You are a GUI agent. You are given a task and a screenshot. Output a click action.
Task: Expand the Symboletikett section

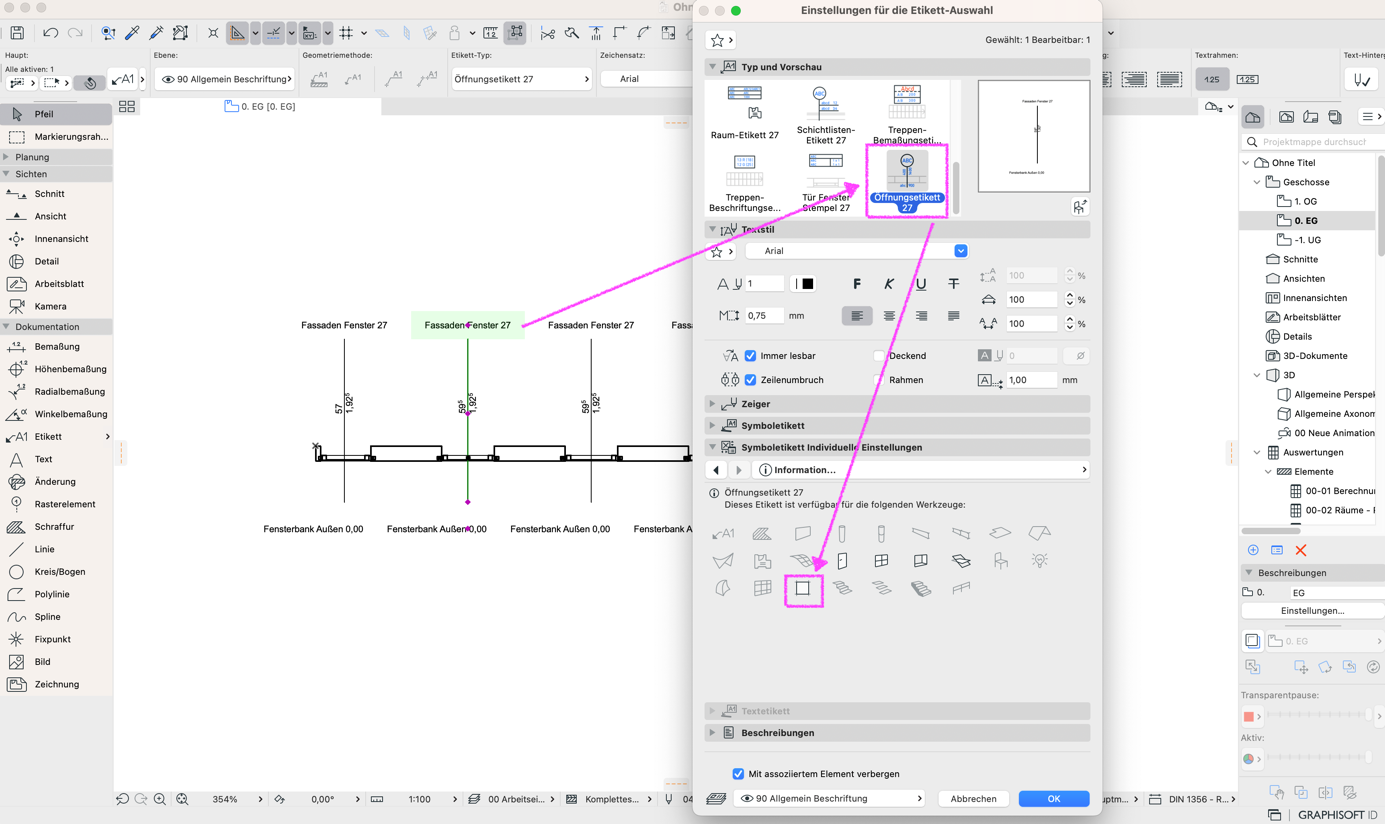pyautogui.click(x=897, y=426)
